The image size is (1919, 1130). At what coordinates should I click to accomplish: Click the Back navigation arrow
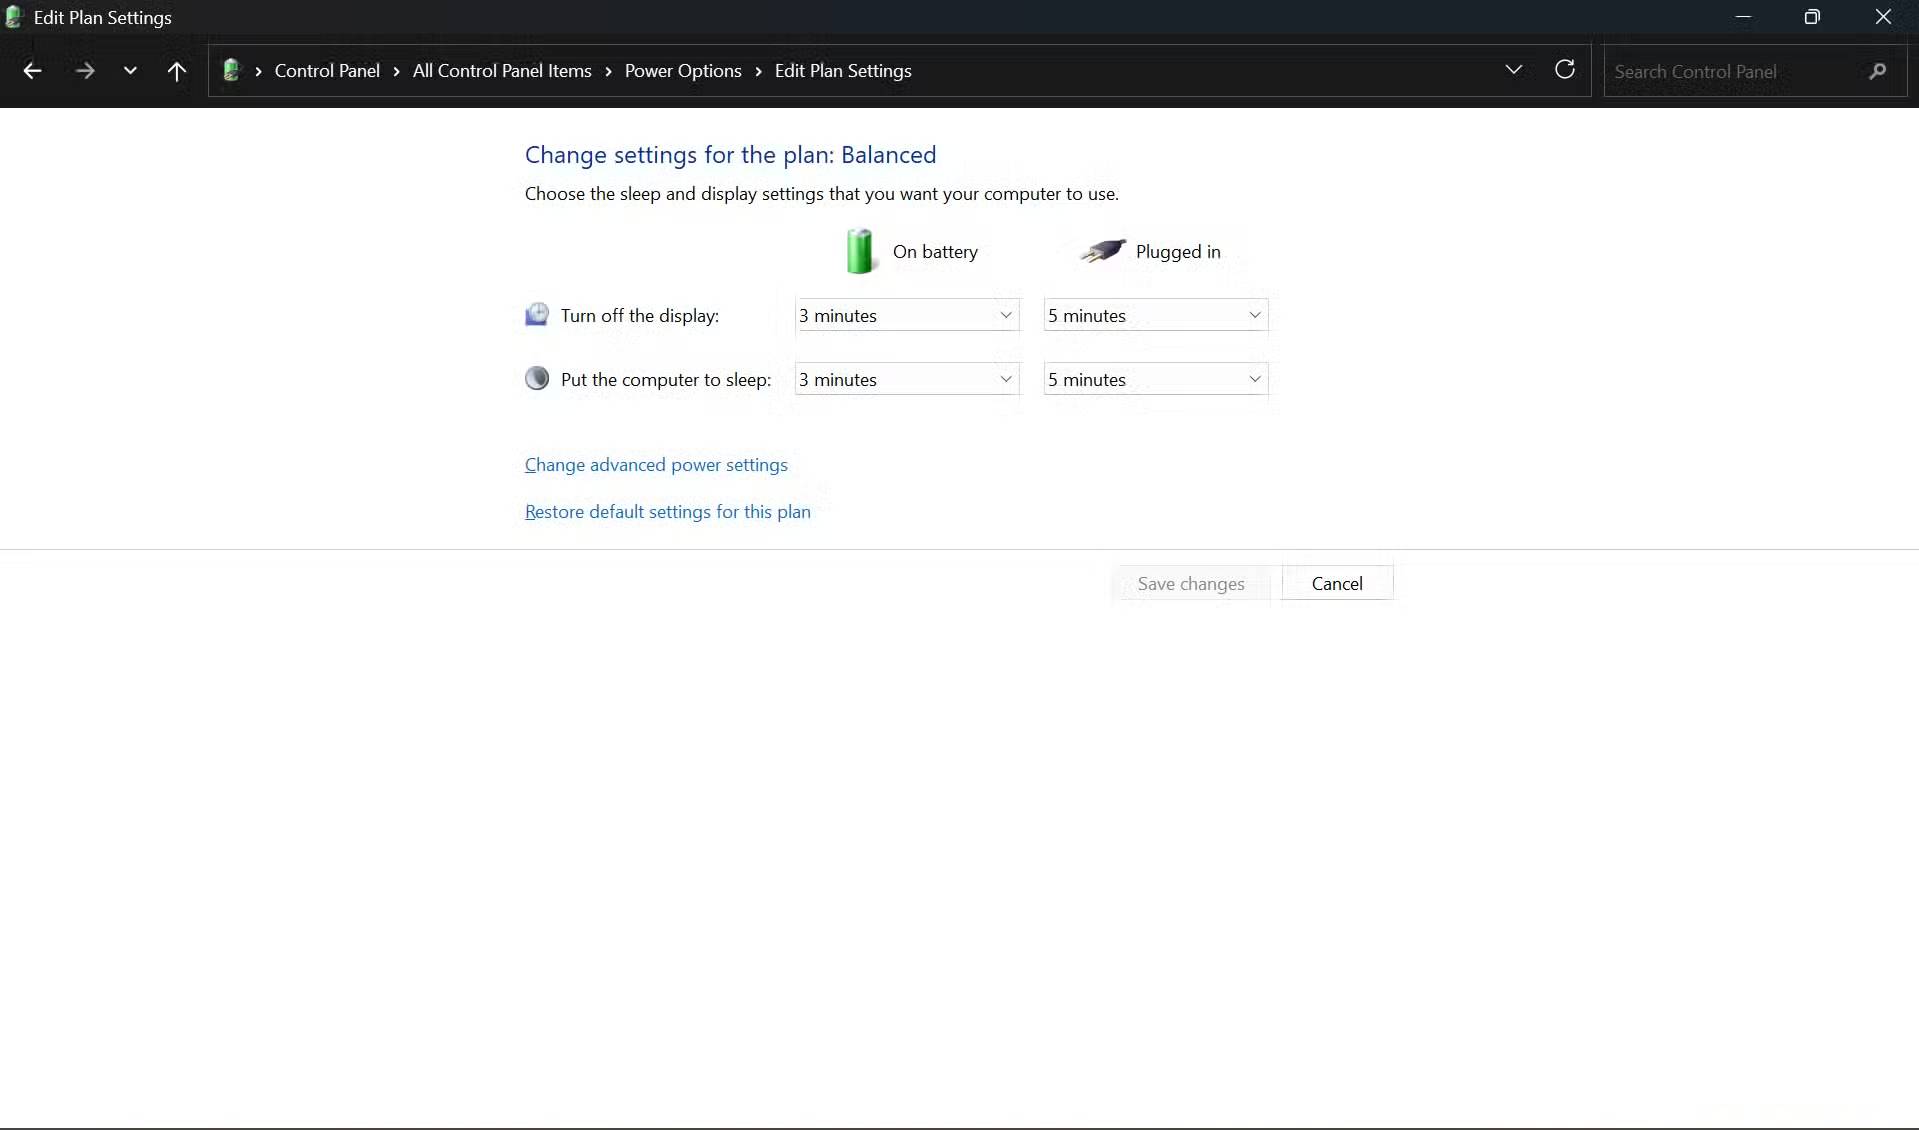pyautogui.click(x=32, y=70)
